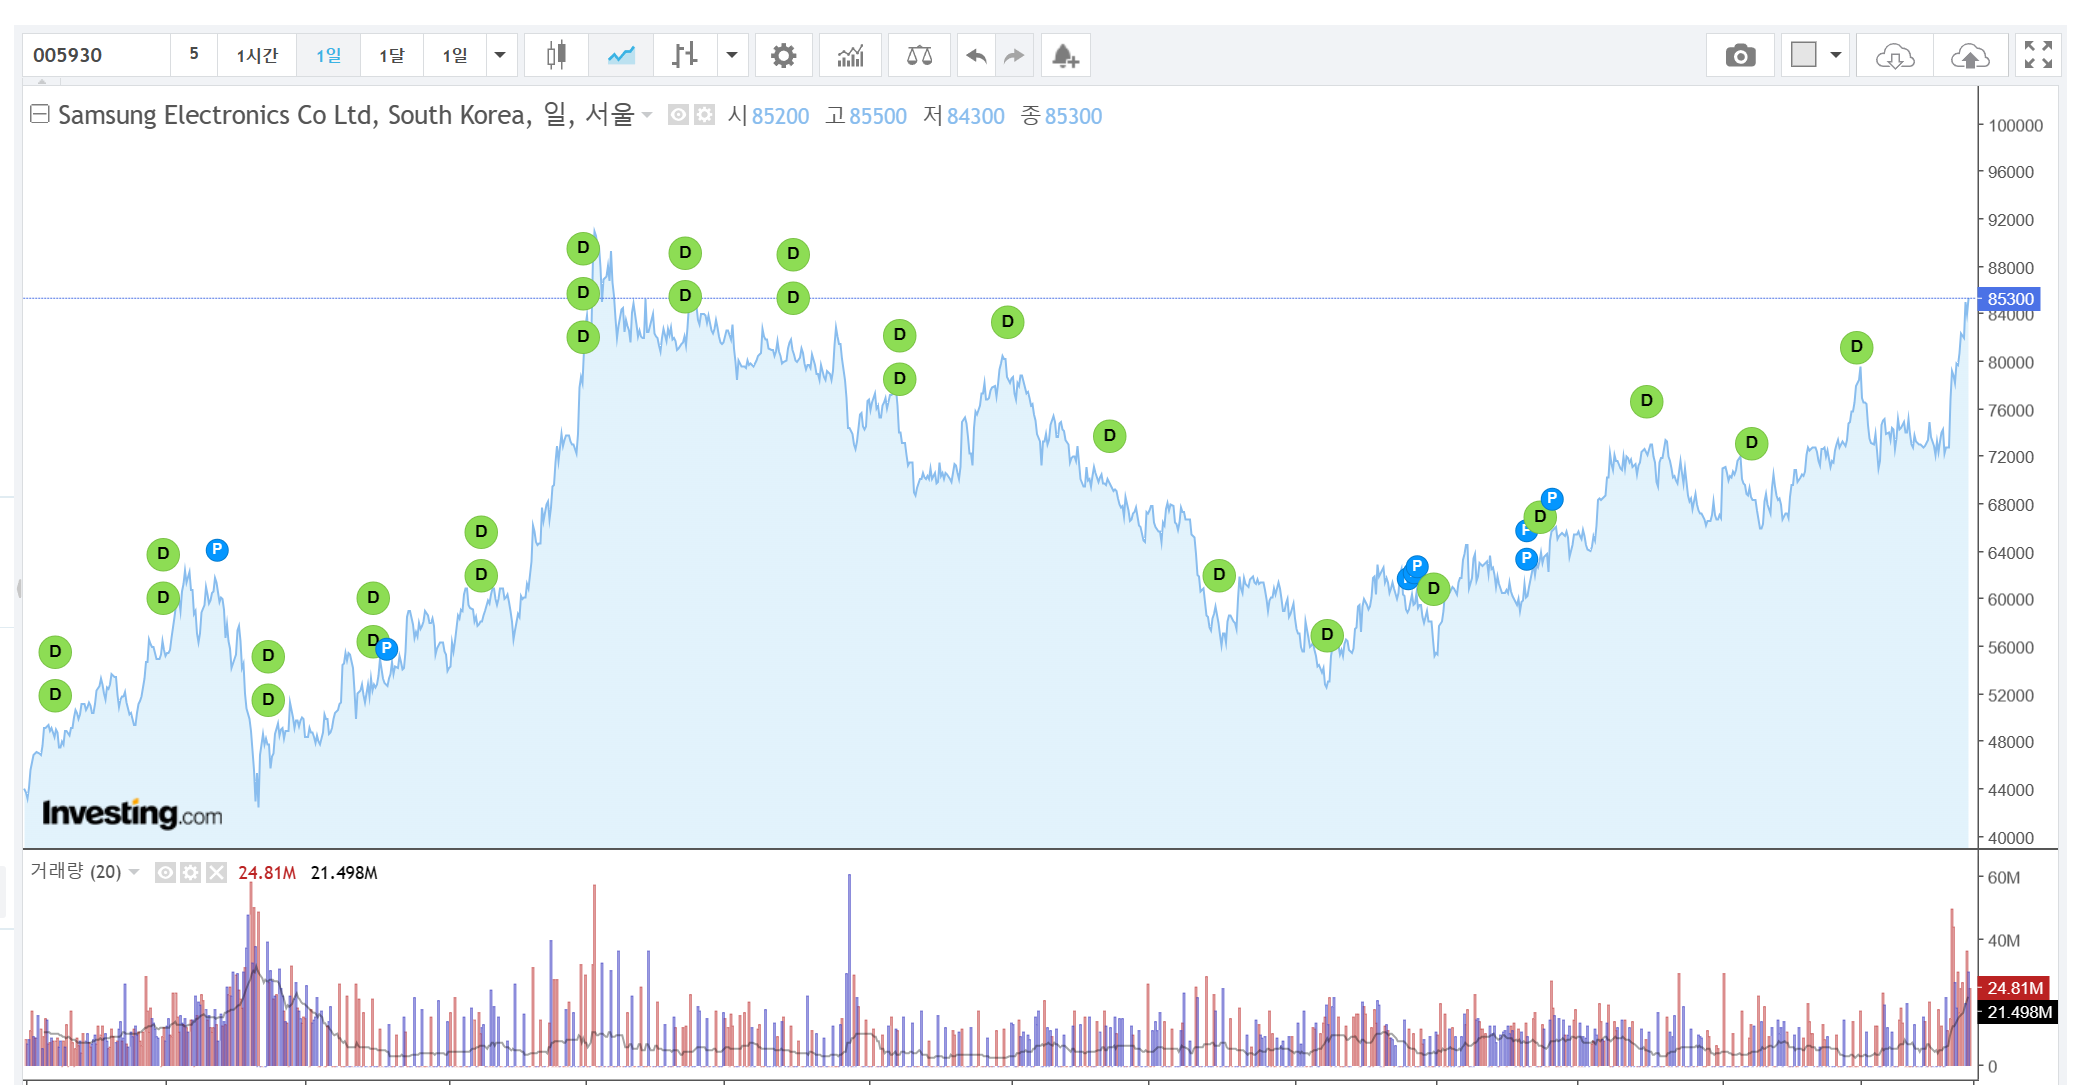This screenshot has width=2080, height=1085.
Task: Click the open price value 85200
Action: (780, 116)
